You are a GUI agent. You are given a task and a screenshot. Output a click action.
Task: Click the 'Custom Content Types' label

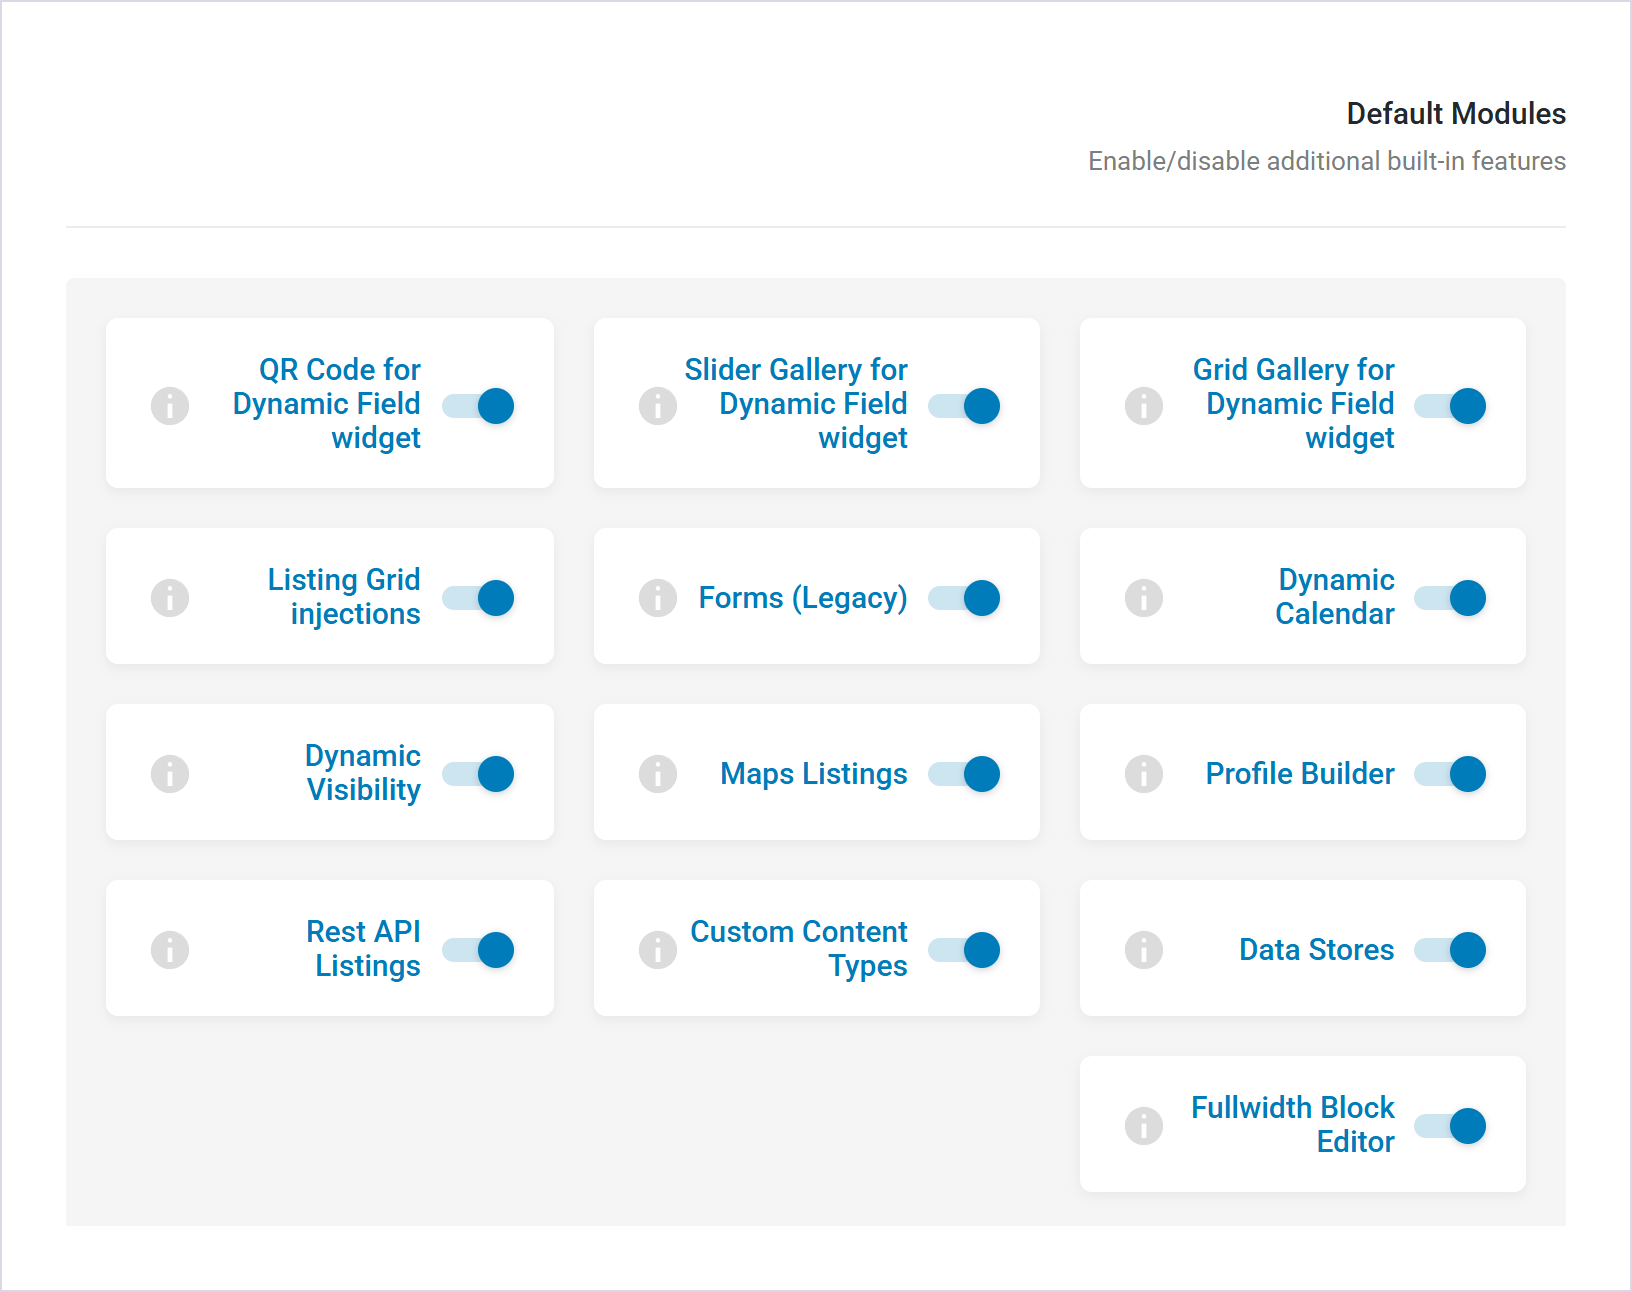799,949
